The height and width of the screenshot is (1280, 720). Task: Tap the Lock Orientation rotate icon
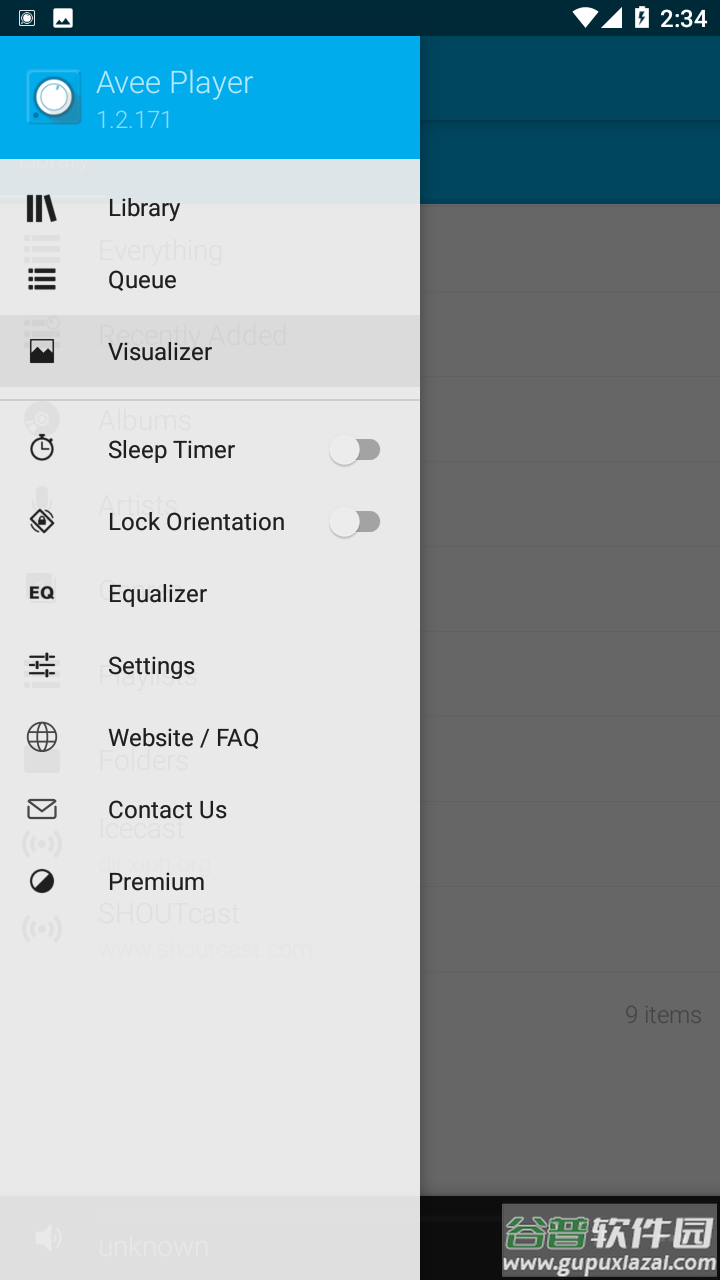(42, 521)
